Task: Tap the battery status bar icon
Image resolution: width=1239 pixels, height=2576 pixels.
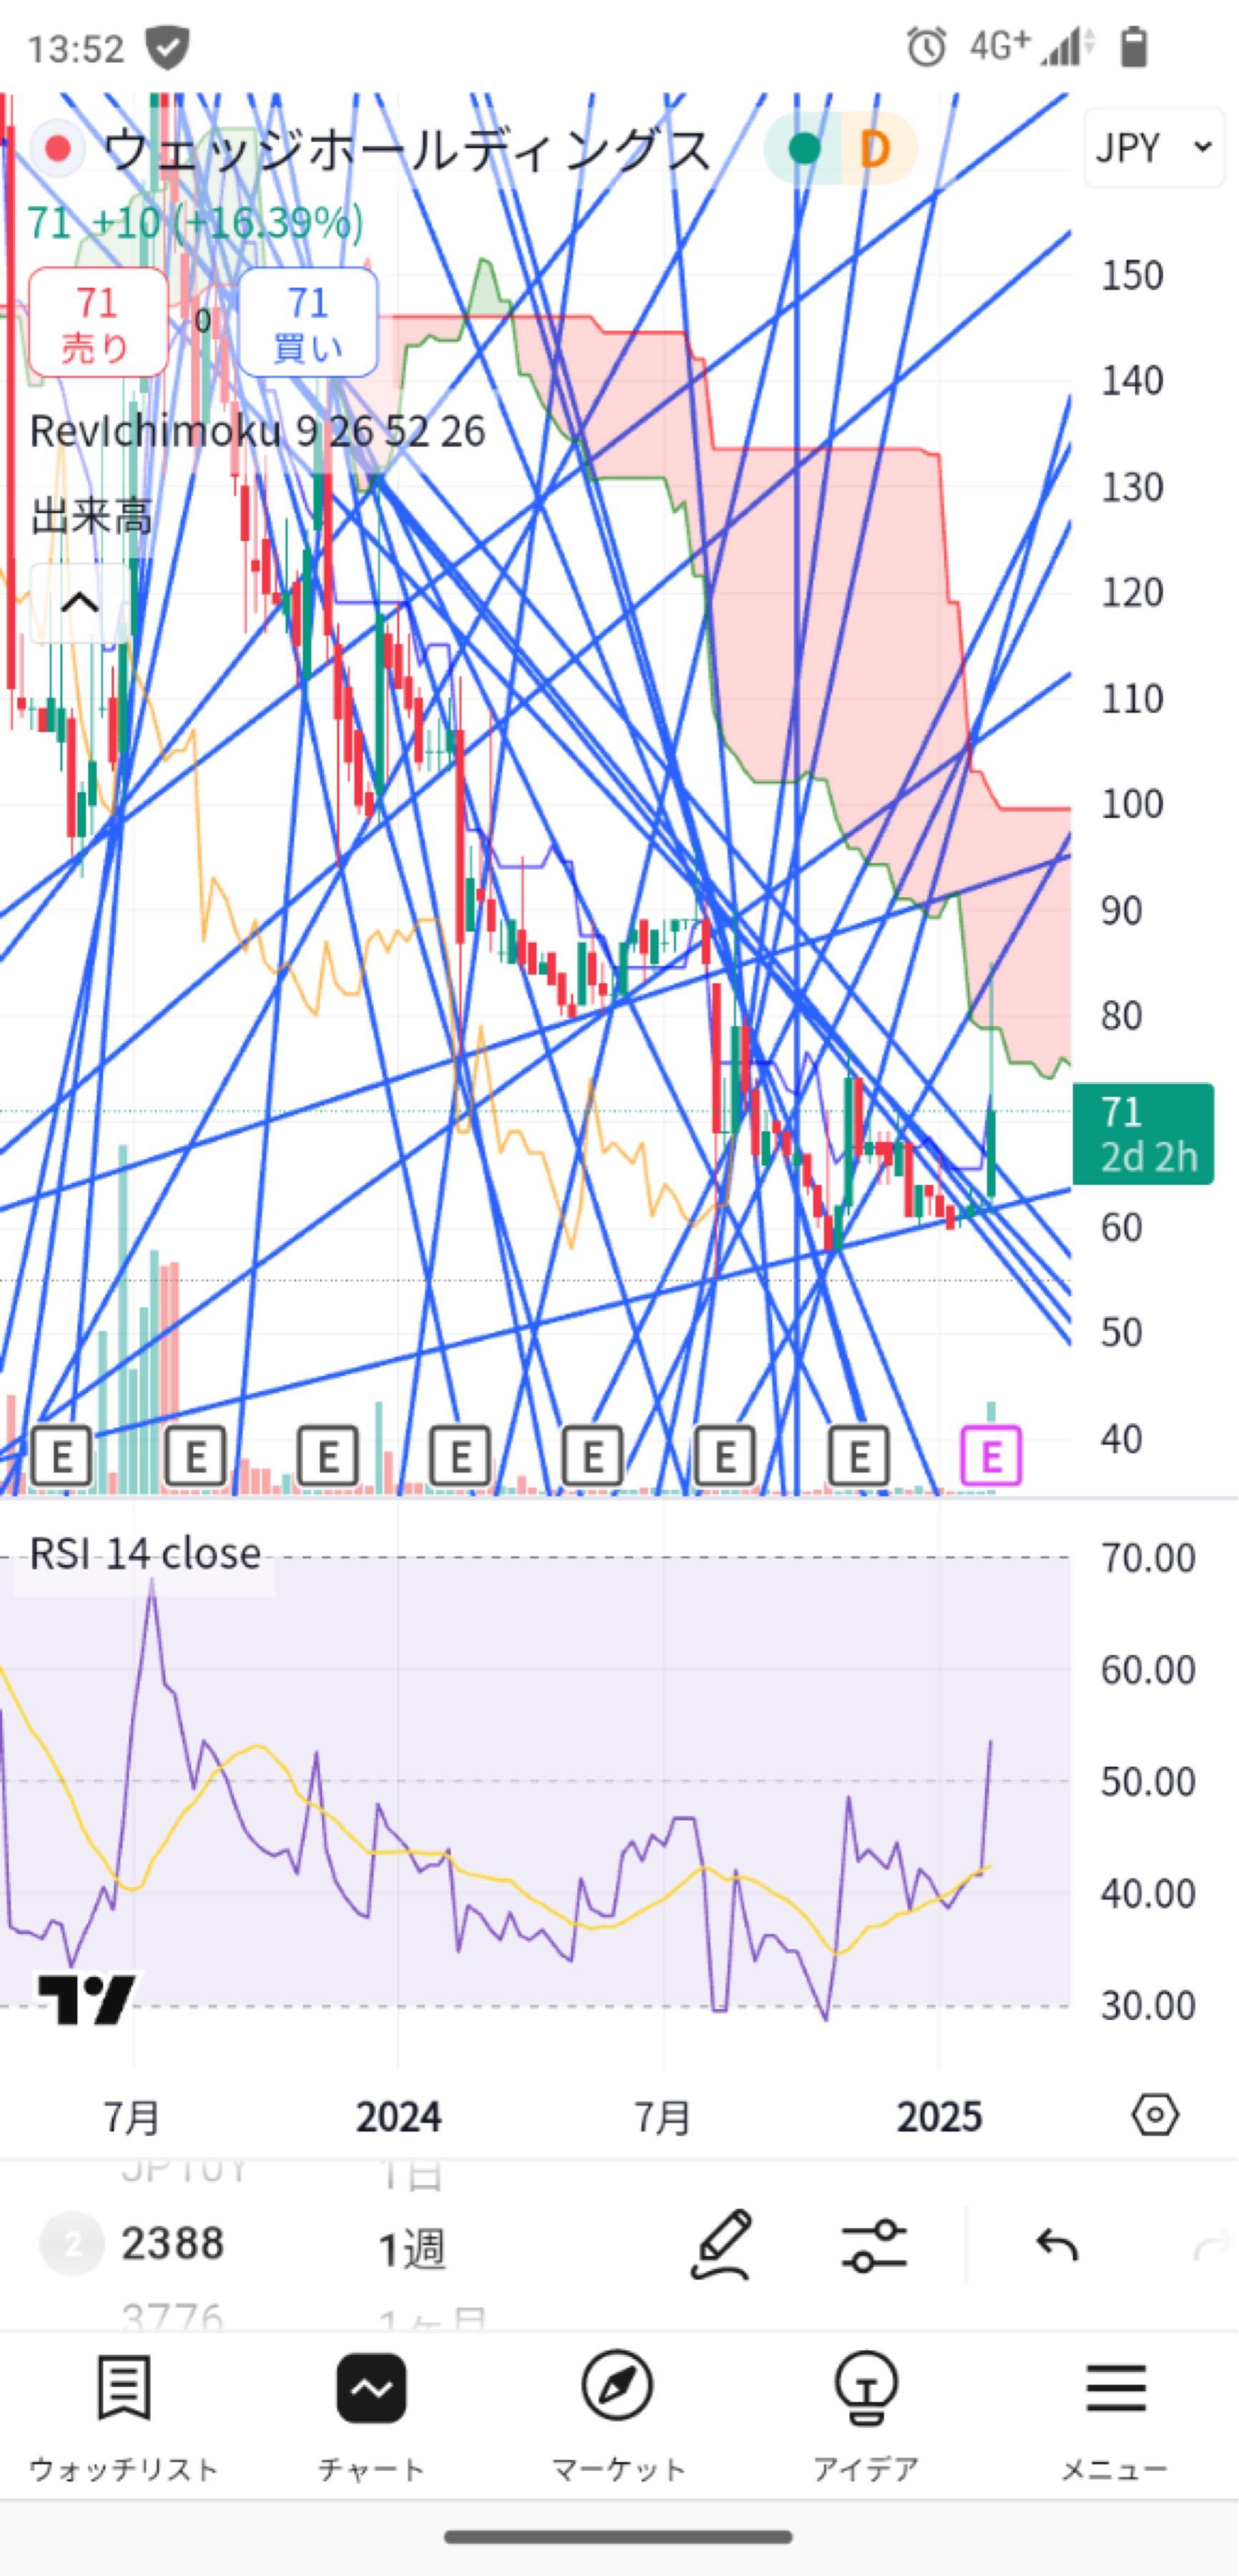Action: (1133, 47)
